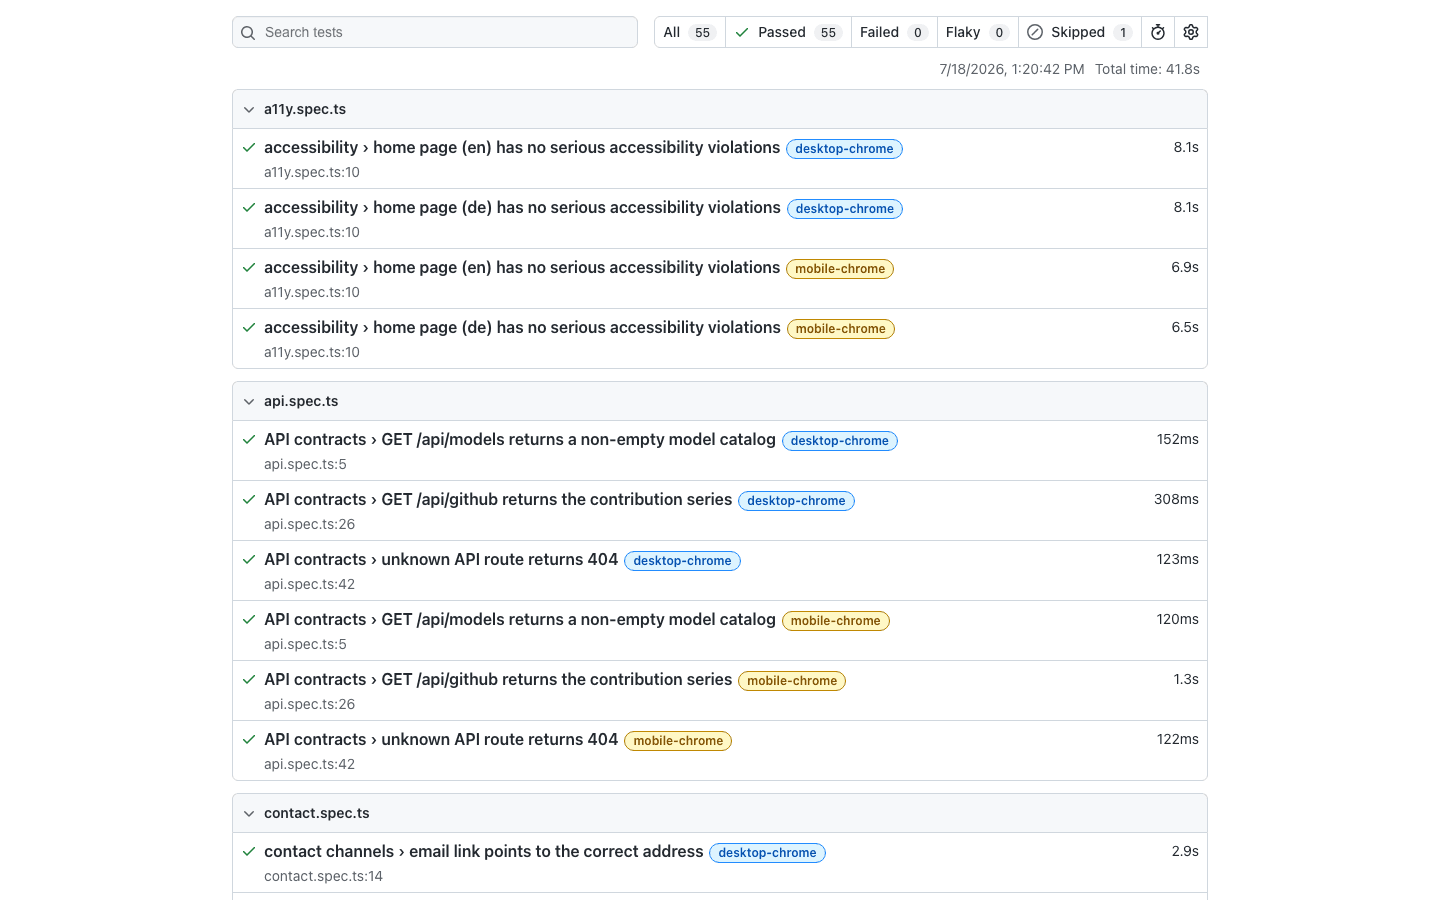Click desktop-chrome tag on GET /api/github test

[796, 501]
